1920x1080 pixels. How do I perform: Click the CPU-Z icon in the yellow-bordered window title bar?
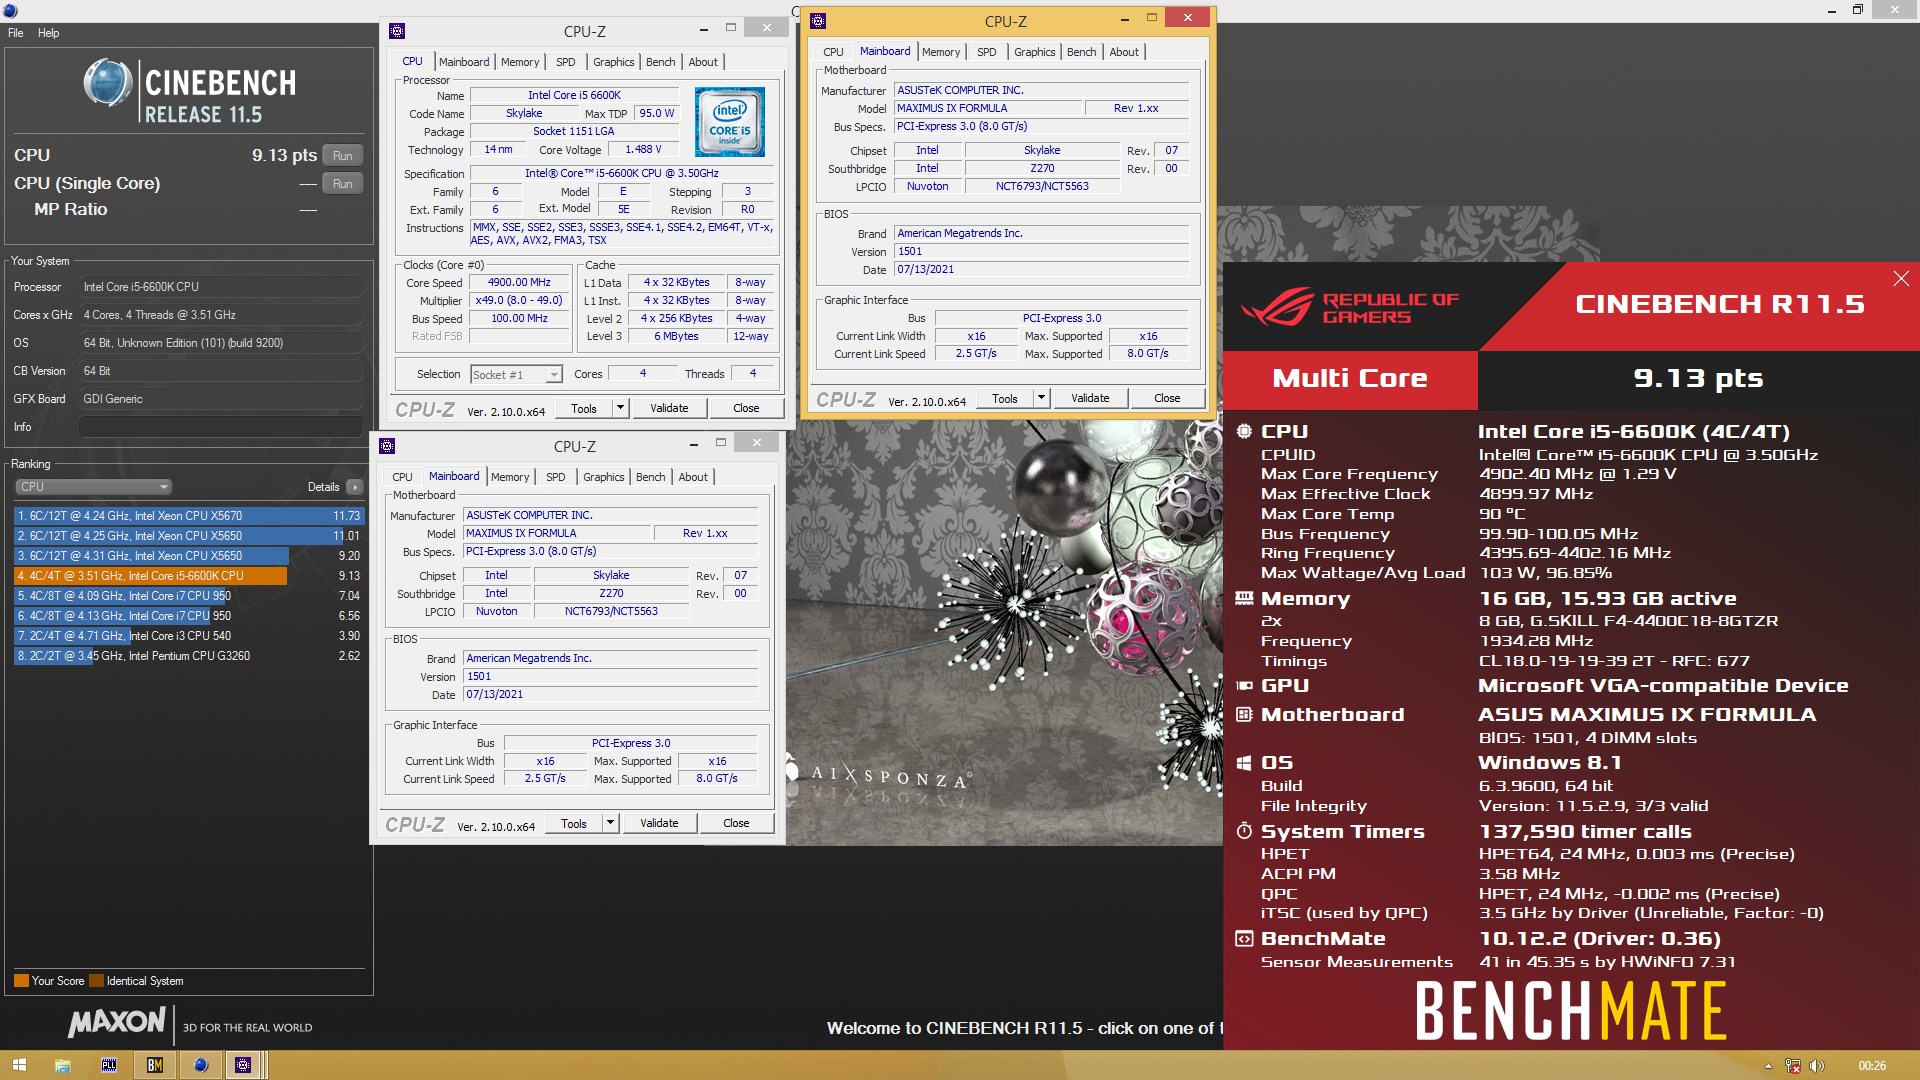[818, 20]
